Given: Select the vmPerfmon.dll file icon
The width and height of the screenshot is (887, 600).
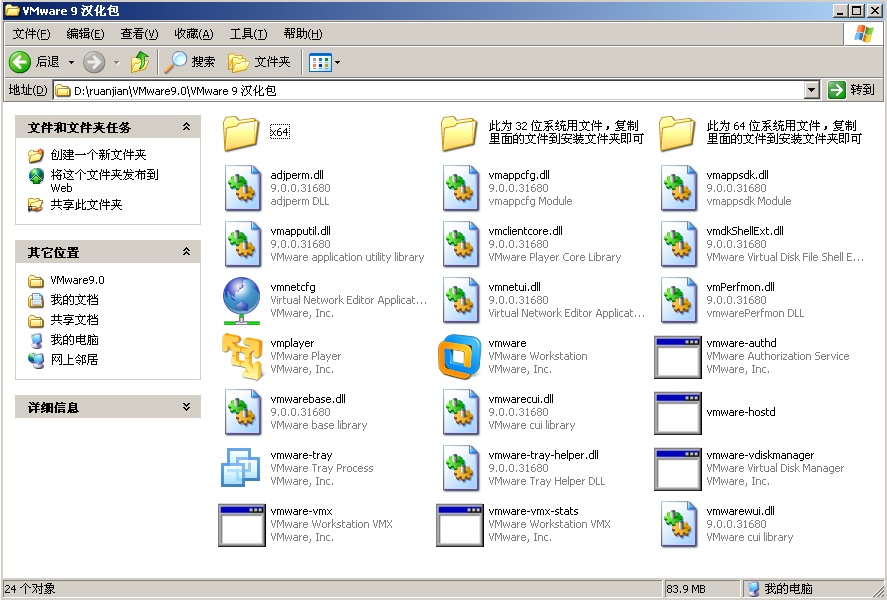Looking at the screenshot, I should [x=679, y=300].
